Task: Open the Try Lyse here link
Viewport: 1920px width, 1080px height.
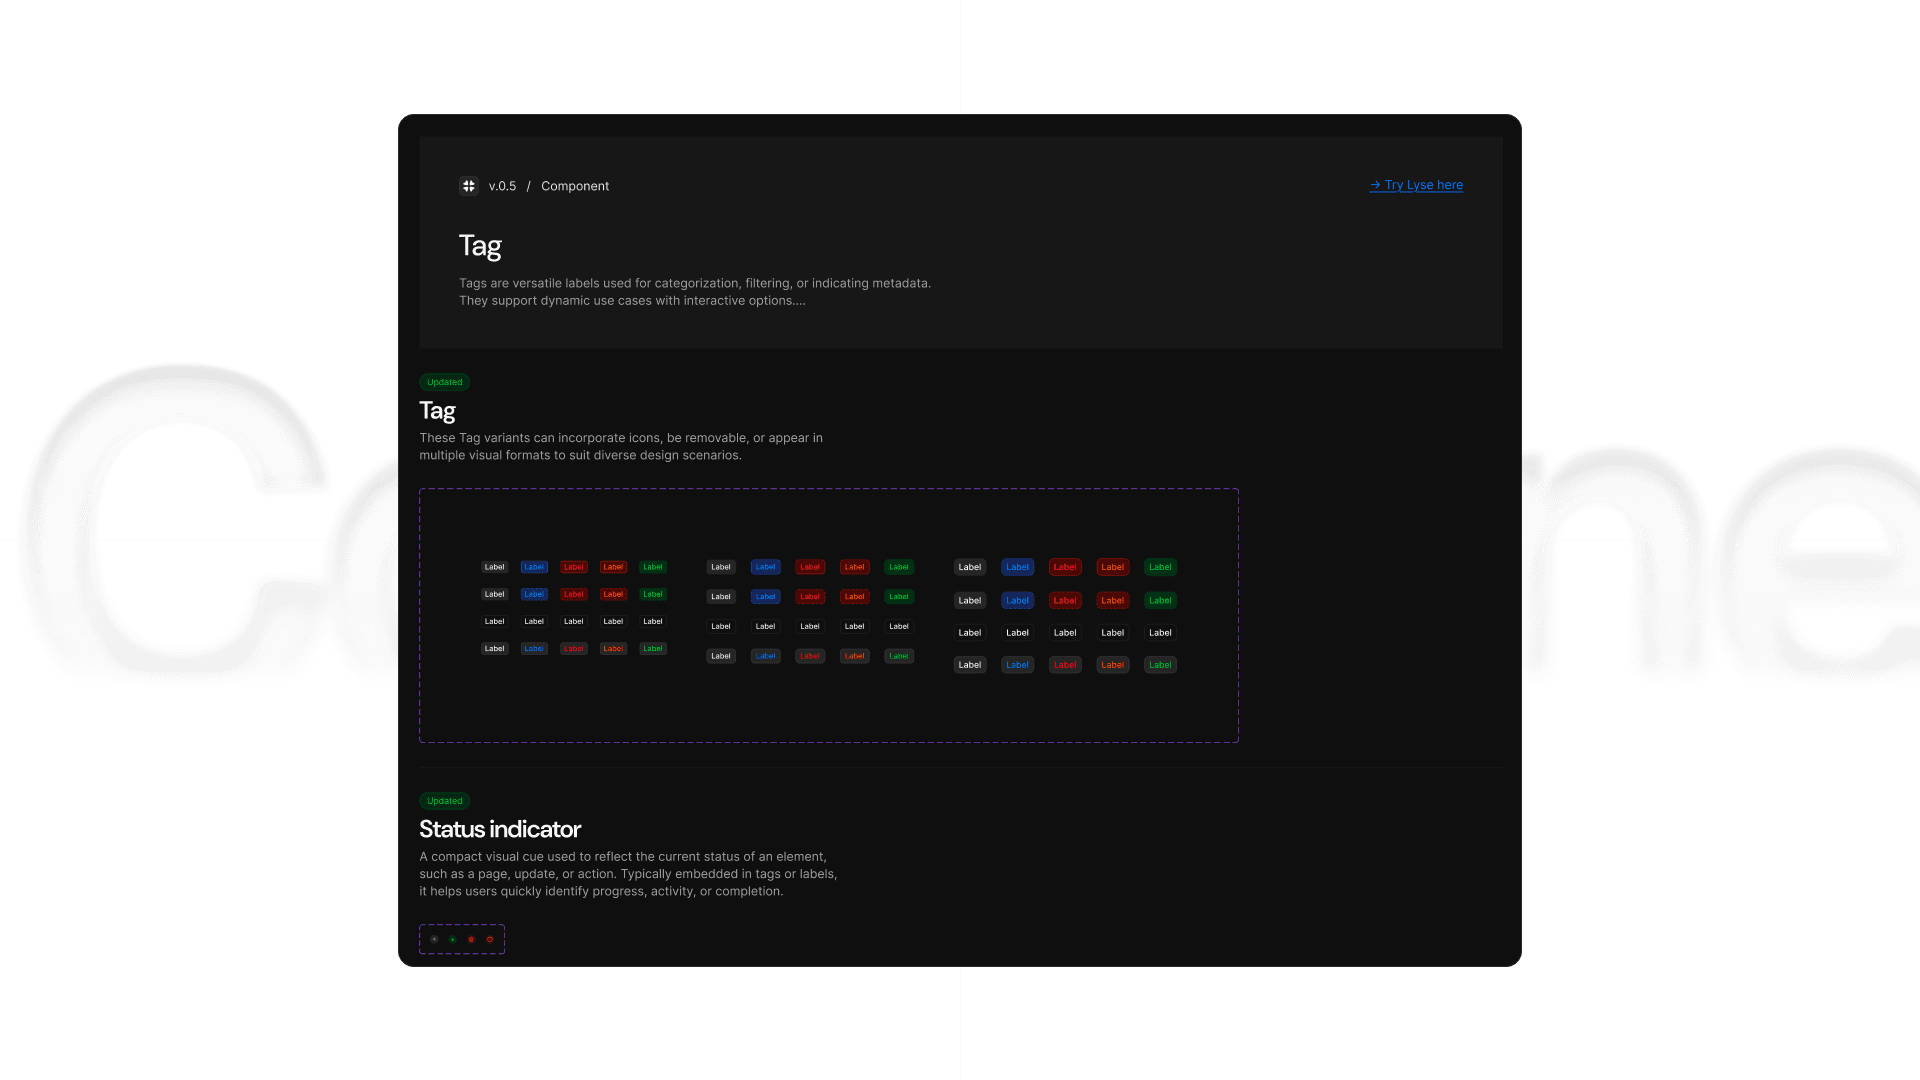Action: (1420, 185)
